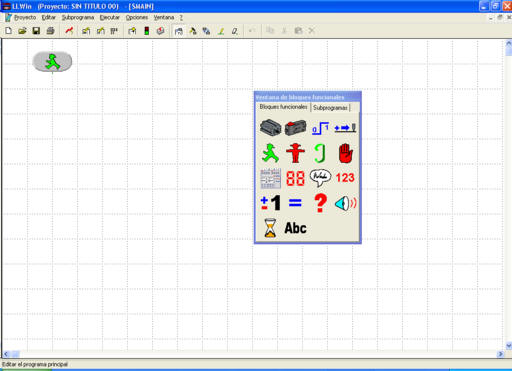
Task: Pick the red hand stop block
Action: pos(345,153)
